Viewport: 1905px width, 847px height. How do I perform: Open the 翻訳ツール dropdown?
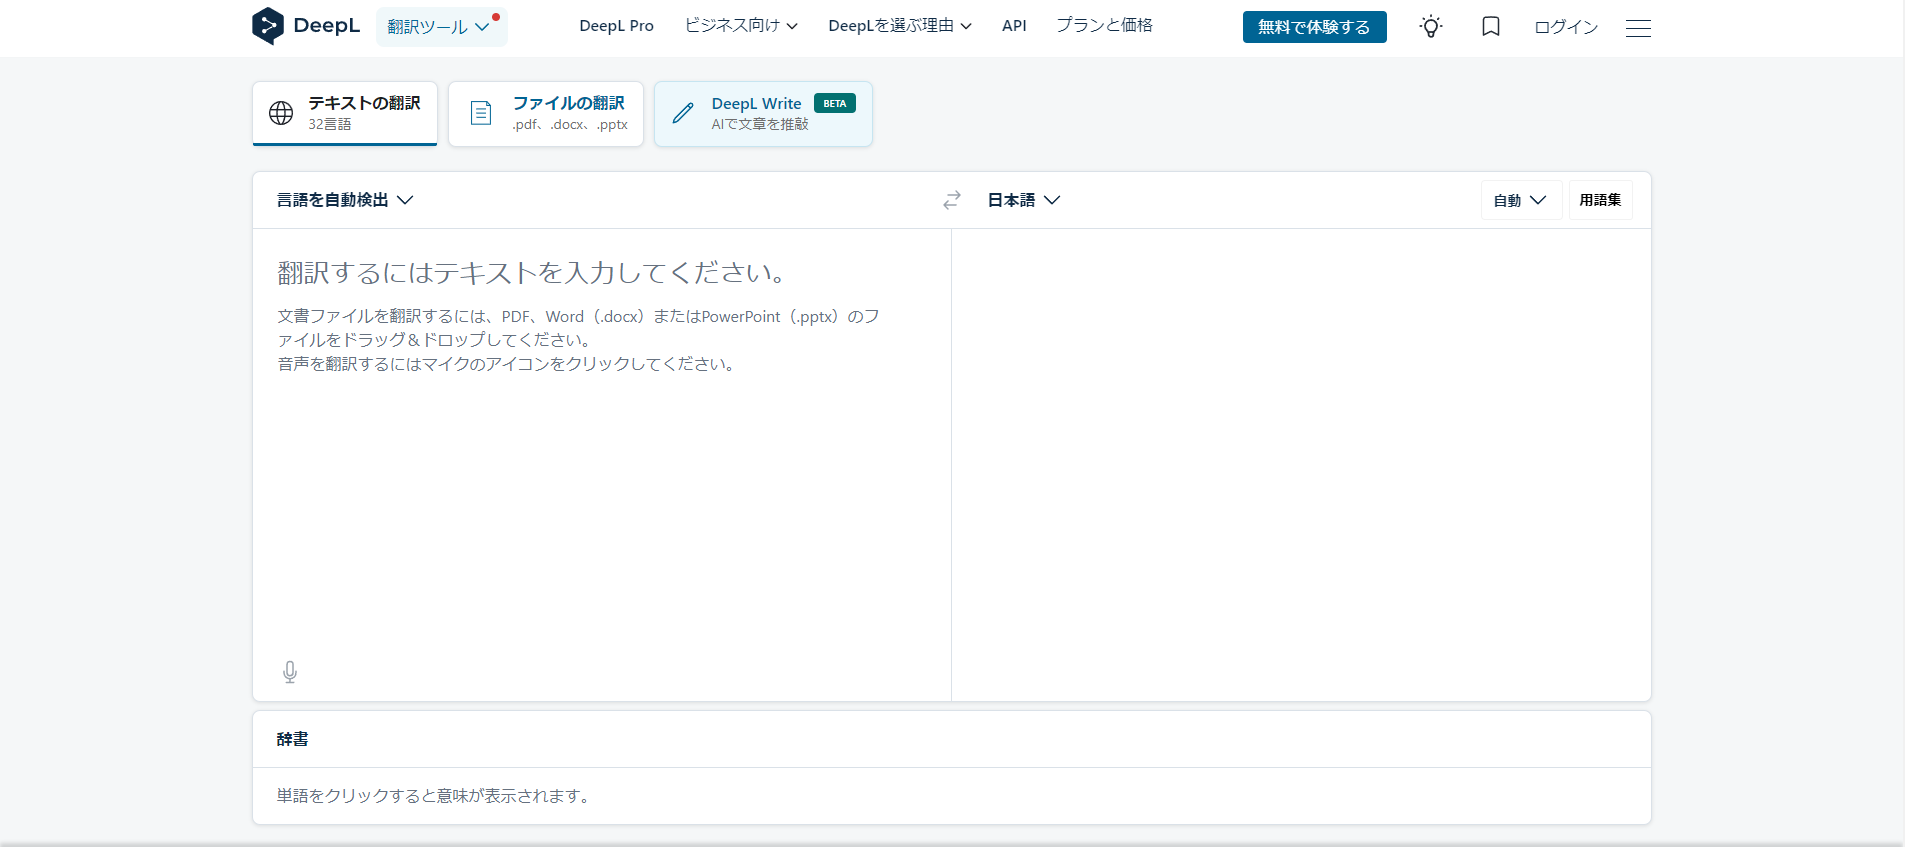click(441, 27)
